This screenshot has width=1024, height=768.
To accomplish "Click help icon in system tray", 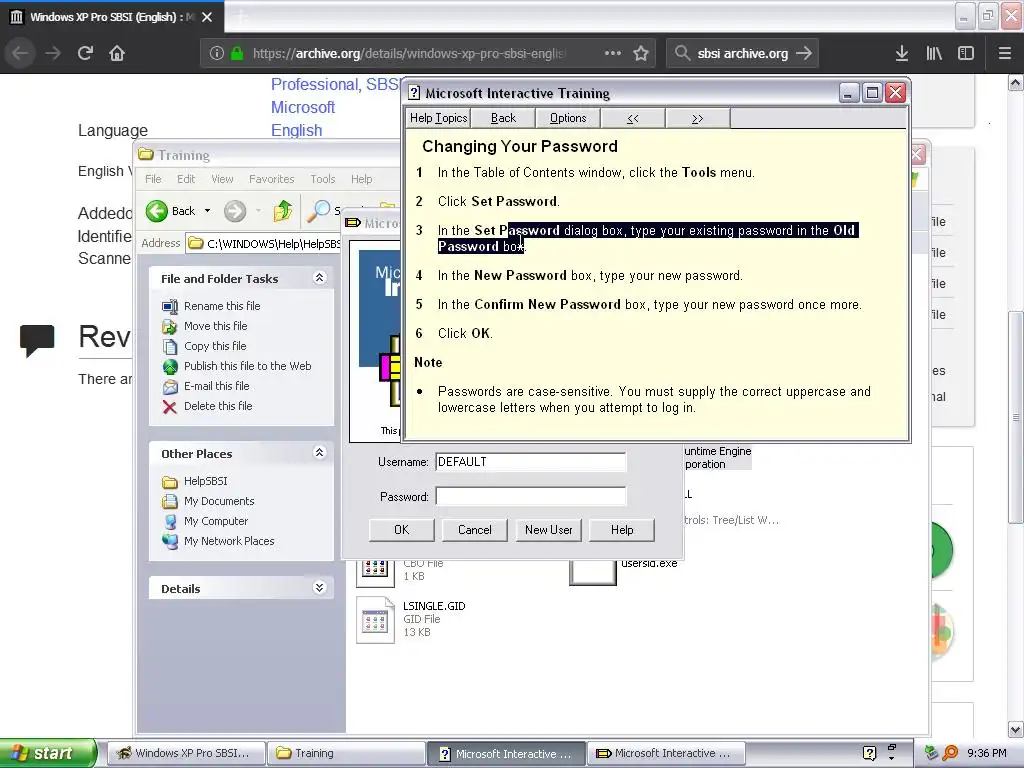I will point(869,753).
